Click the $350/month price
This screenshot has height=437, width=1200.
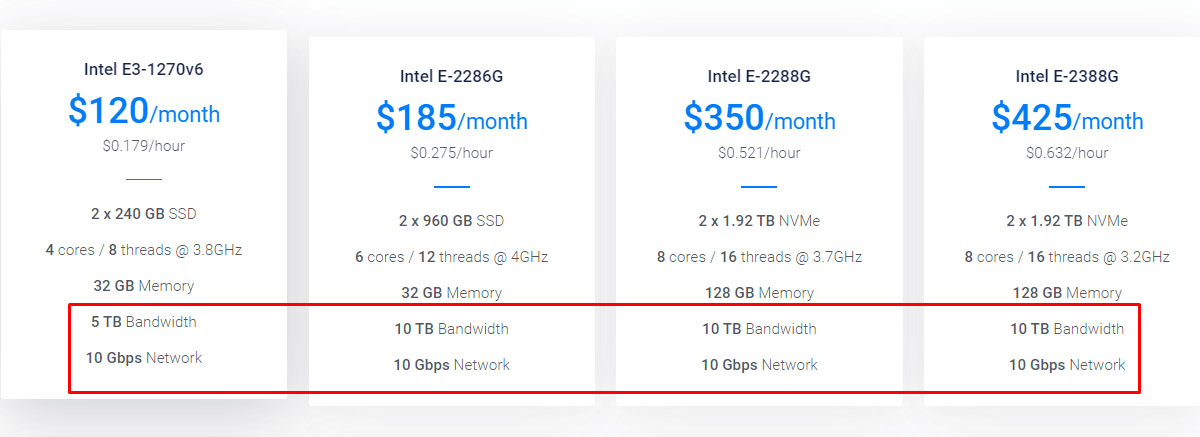(x=759, y=117)
